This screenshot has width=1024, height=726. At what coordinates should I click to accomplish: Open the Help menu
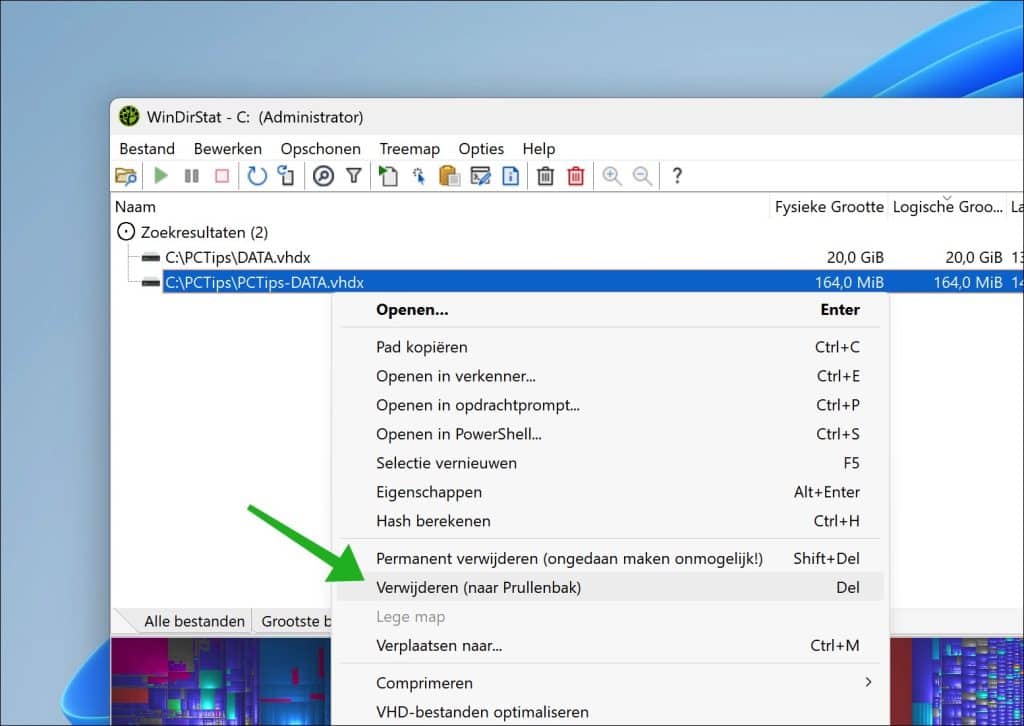tap(539, 149)
